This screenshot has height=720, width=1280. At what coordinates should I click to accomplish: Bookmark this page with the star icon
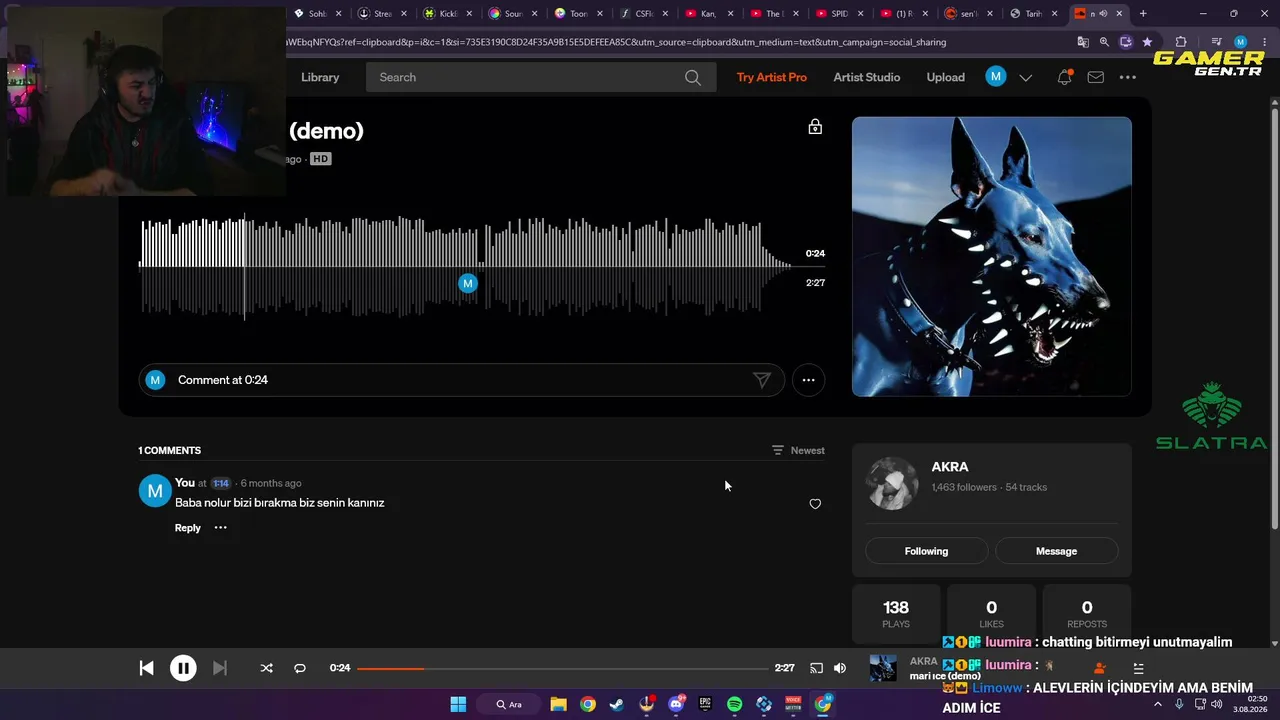point(1147,42)
